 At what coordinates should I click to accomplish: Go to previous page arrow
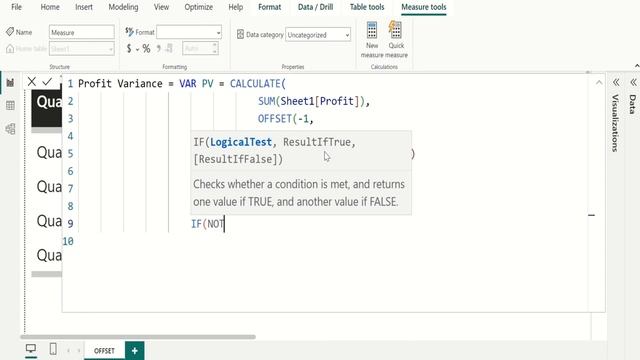[x=68, y=351]
